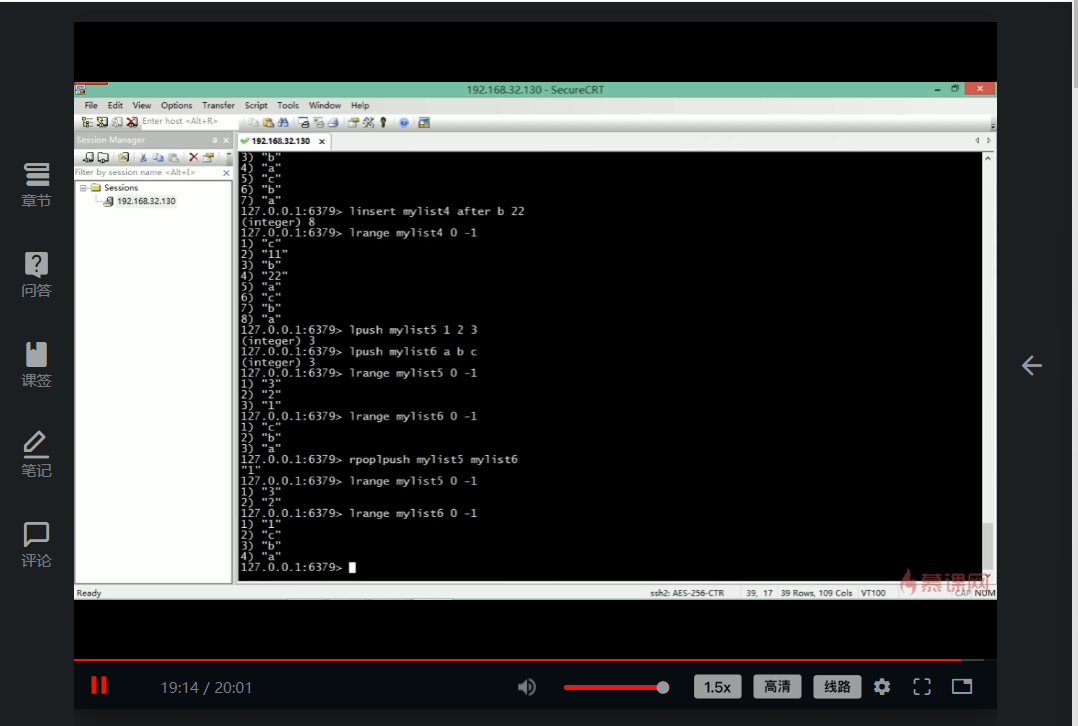Image resolution: width=1078 pixels, height=726 pixels.
Task: Click the Print Screen toolbar icon
Action: click(304, 122)
